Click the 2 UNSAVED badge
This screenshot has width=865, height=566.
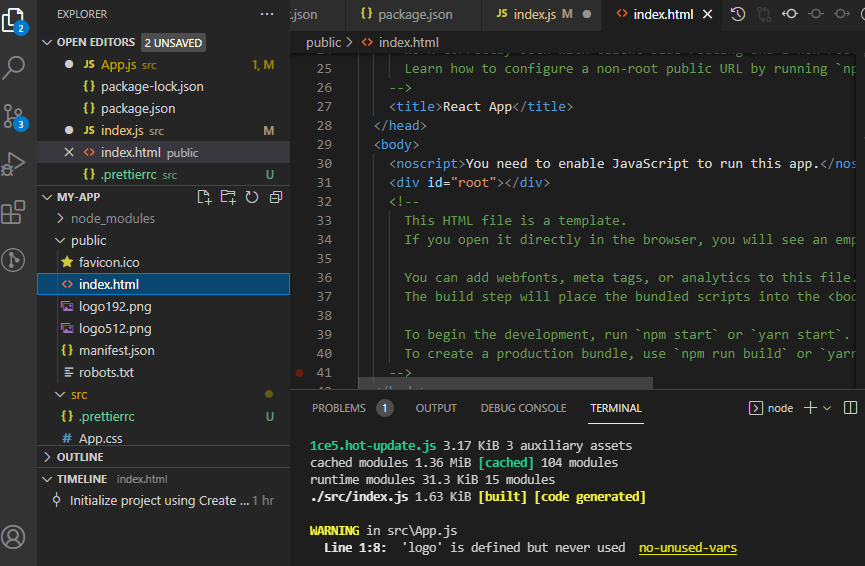tap(173, 42)
